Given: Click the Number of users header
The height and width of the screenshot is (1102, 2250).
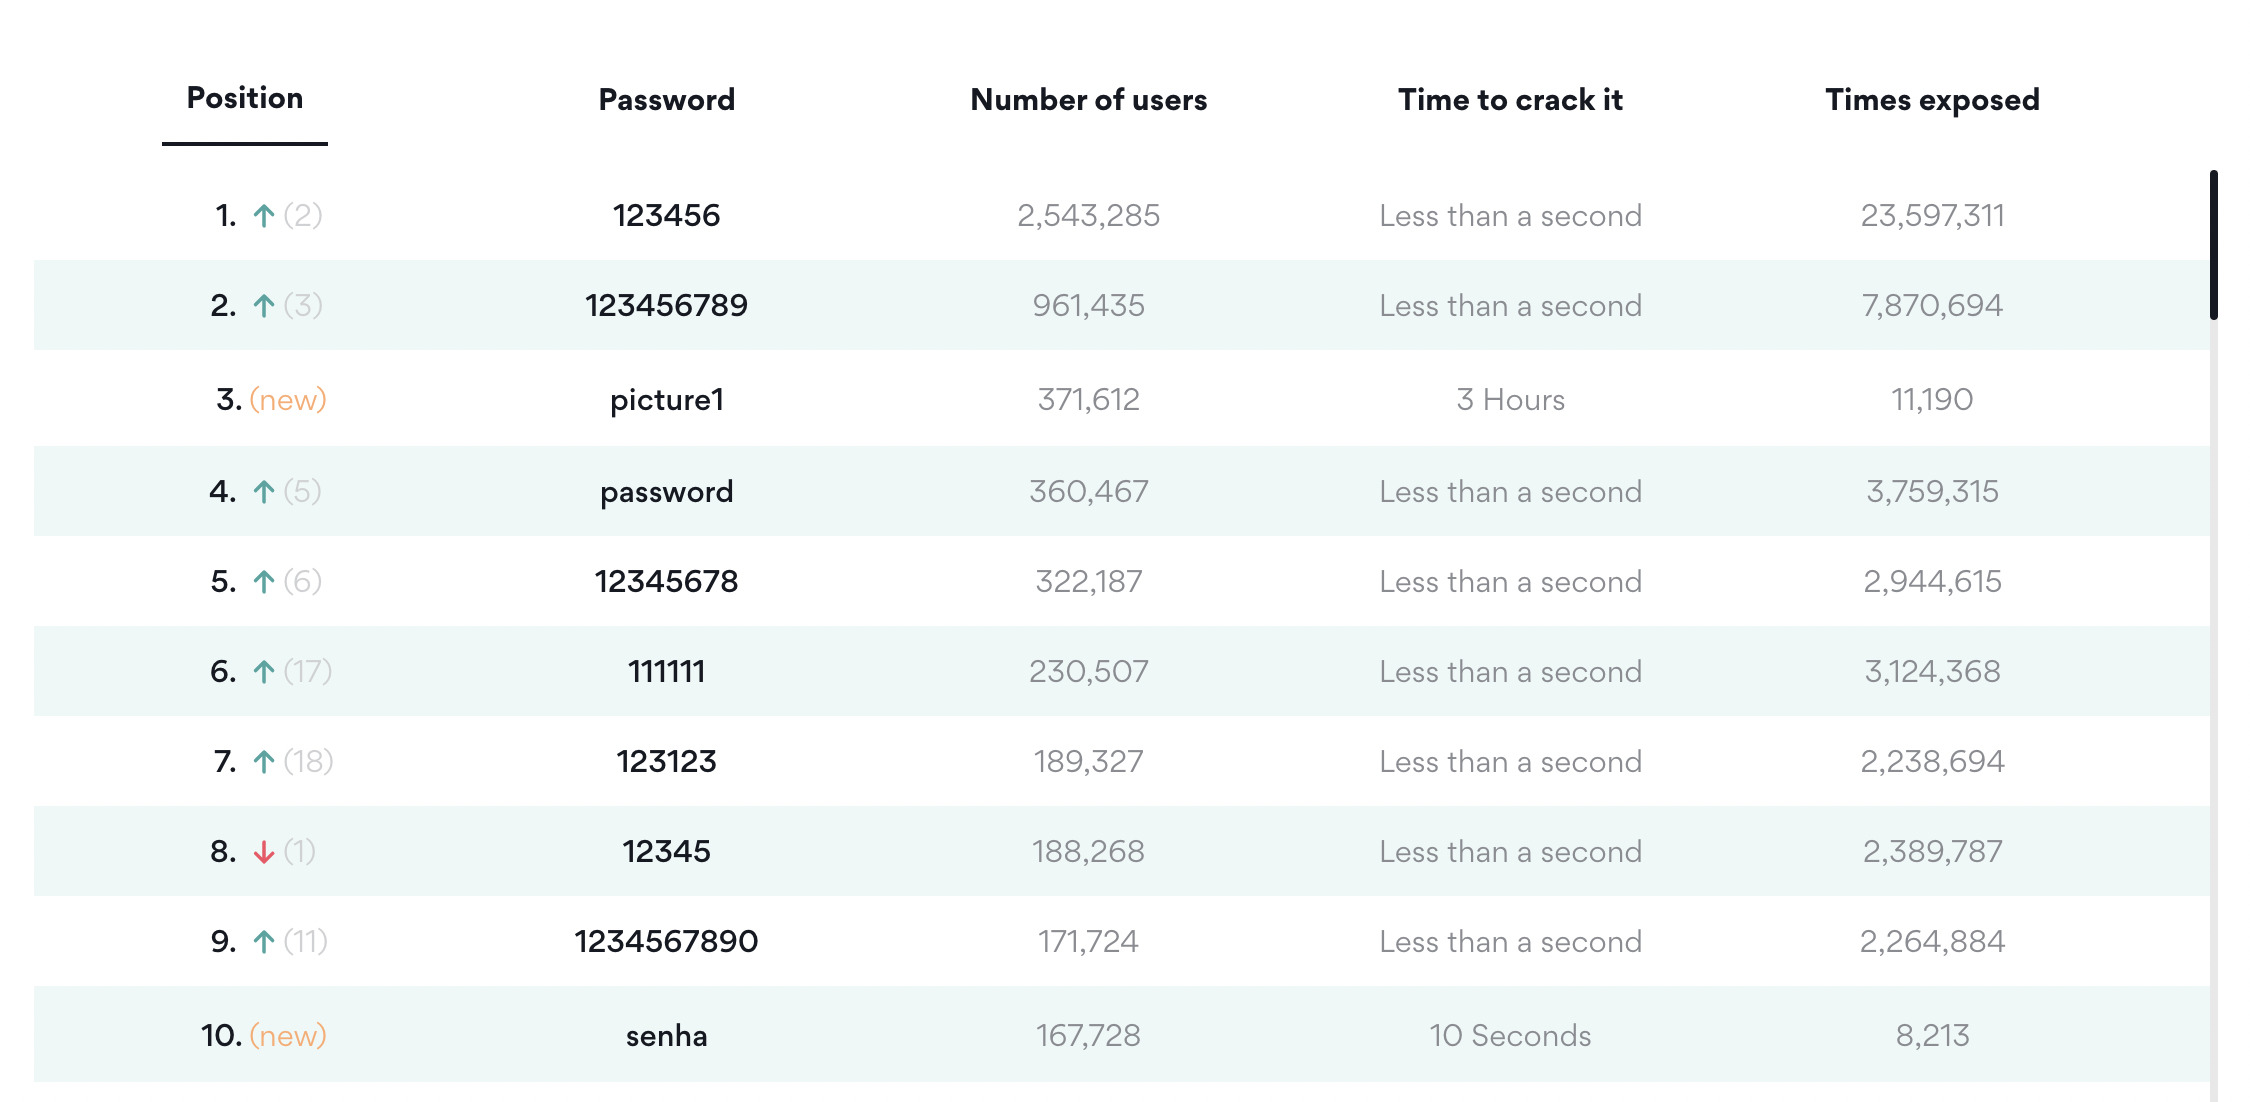Looking at the screenshot, I should tap(1089, 100).
